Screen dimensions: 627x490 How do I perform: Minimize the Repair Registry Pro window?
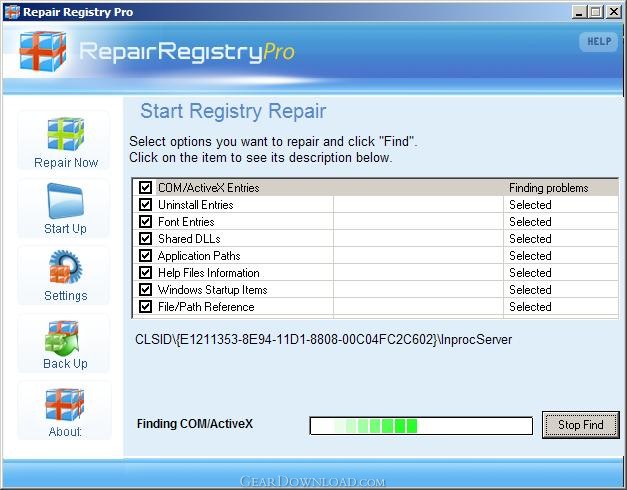pyautogui.click(x=579, y=12)
